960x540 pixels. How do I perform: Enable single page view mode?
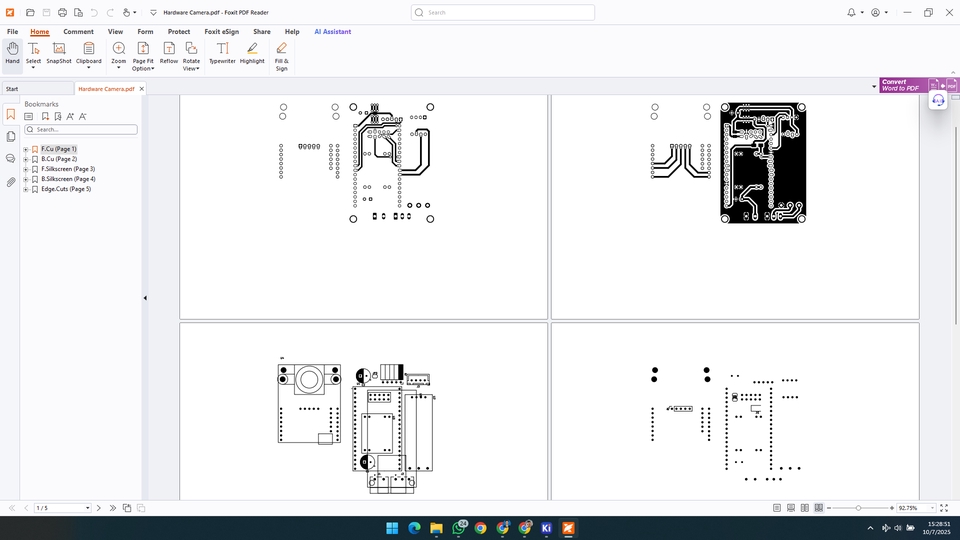point(777,508)
